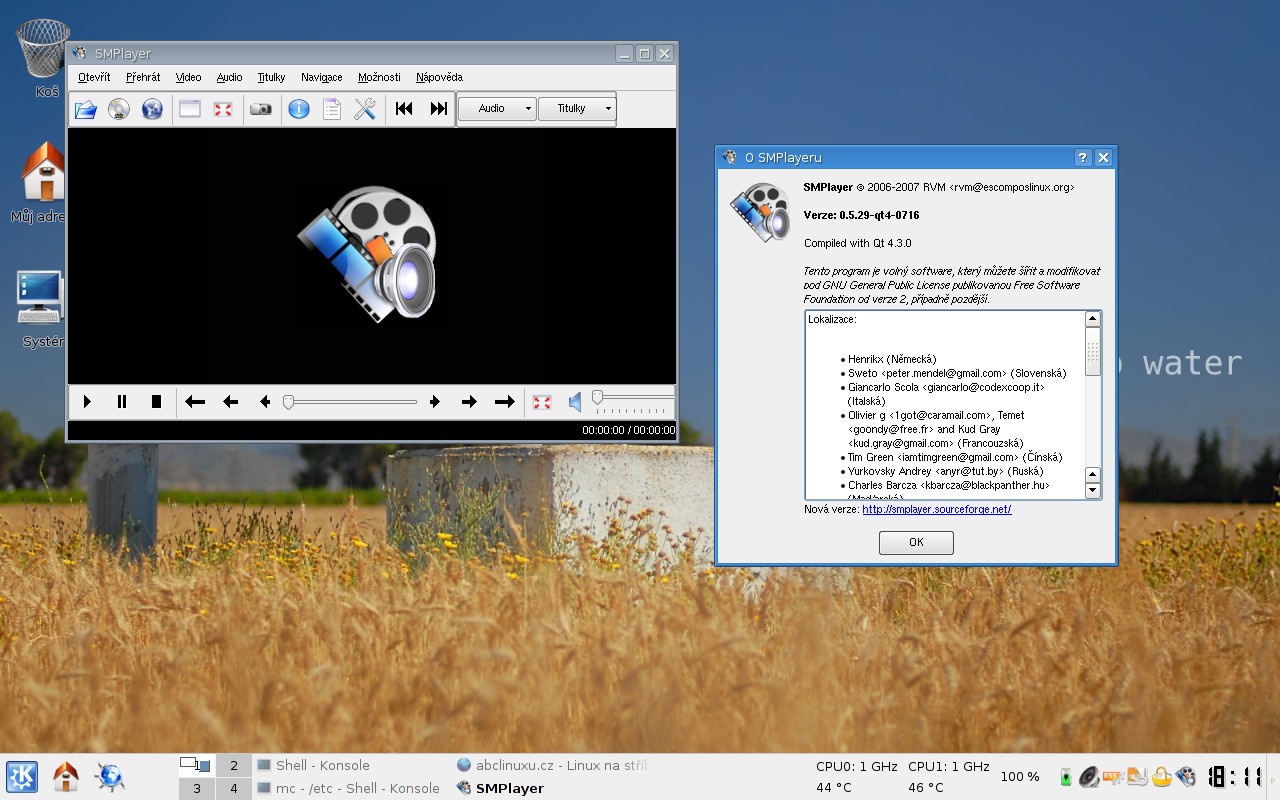Switch to virtual desktop 3
Viewport: 1280px width, 800px height.
click(x=197, y=789)
